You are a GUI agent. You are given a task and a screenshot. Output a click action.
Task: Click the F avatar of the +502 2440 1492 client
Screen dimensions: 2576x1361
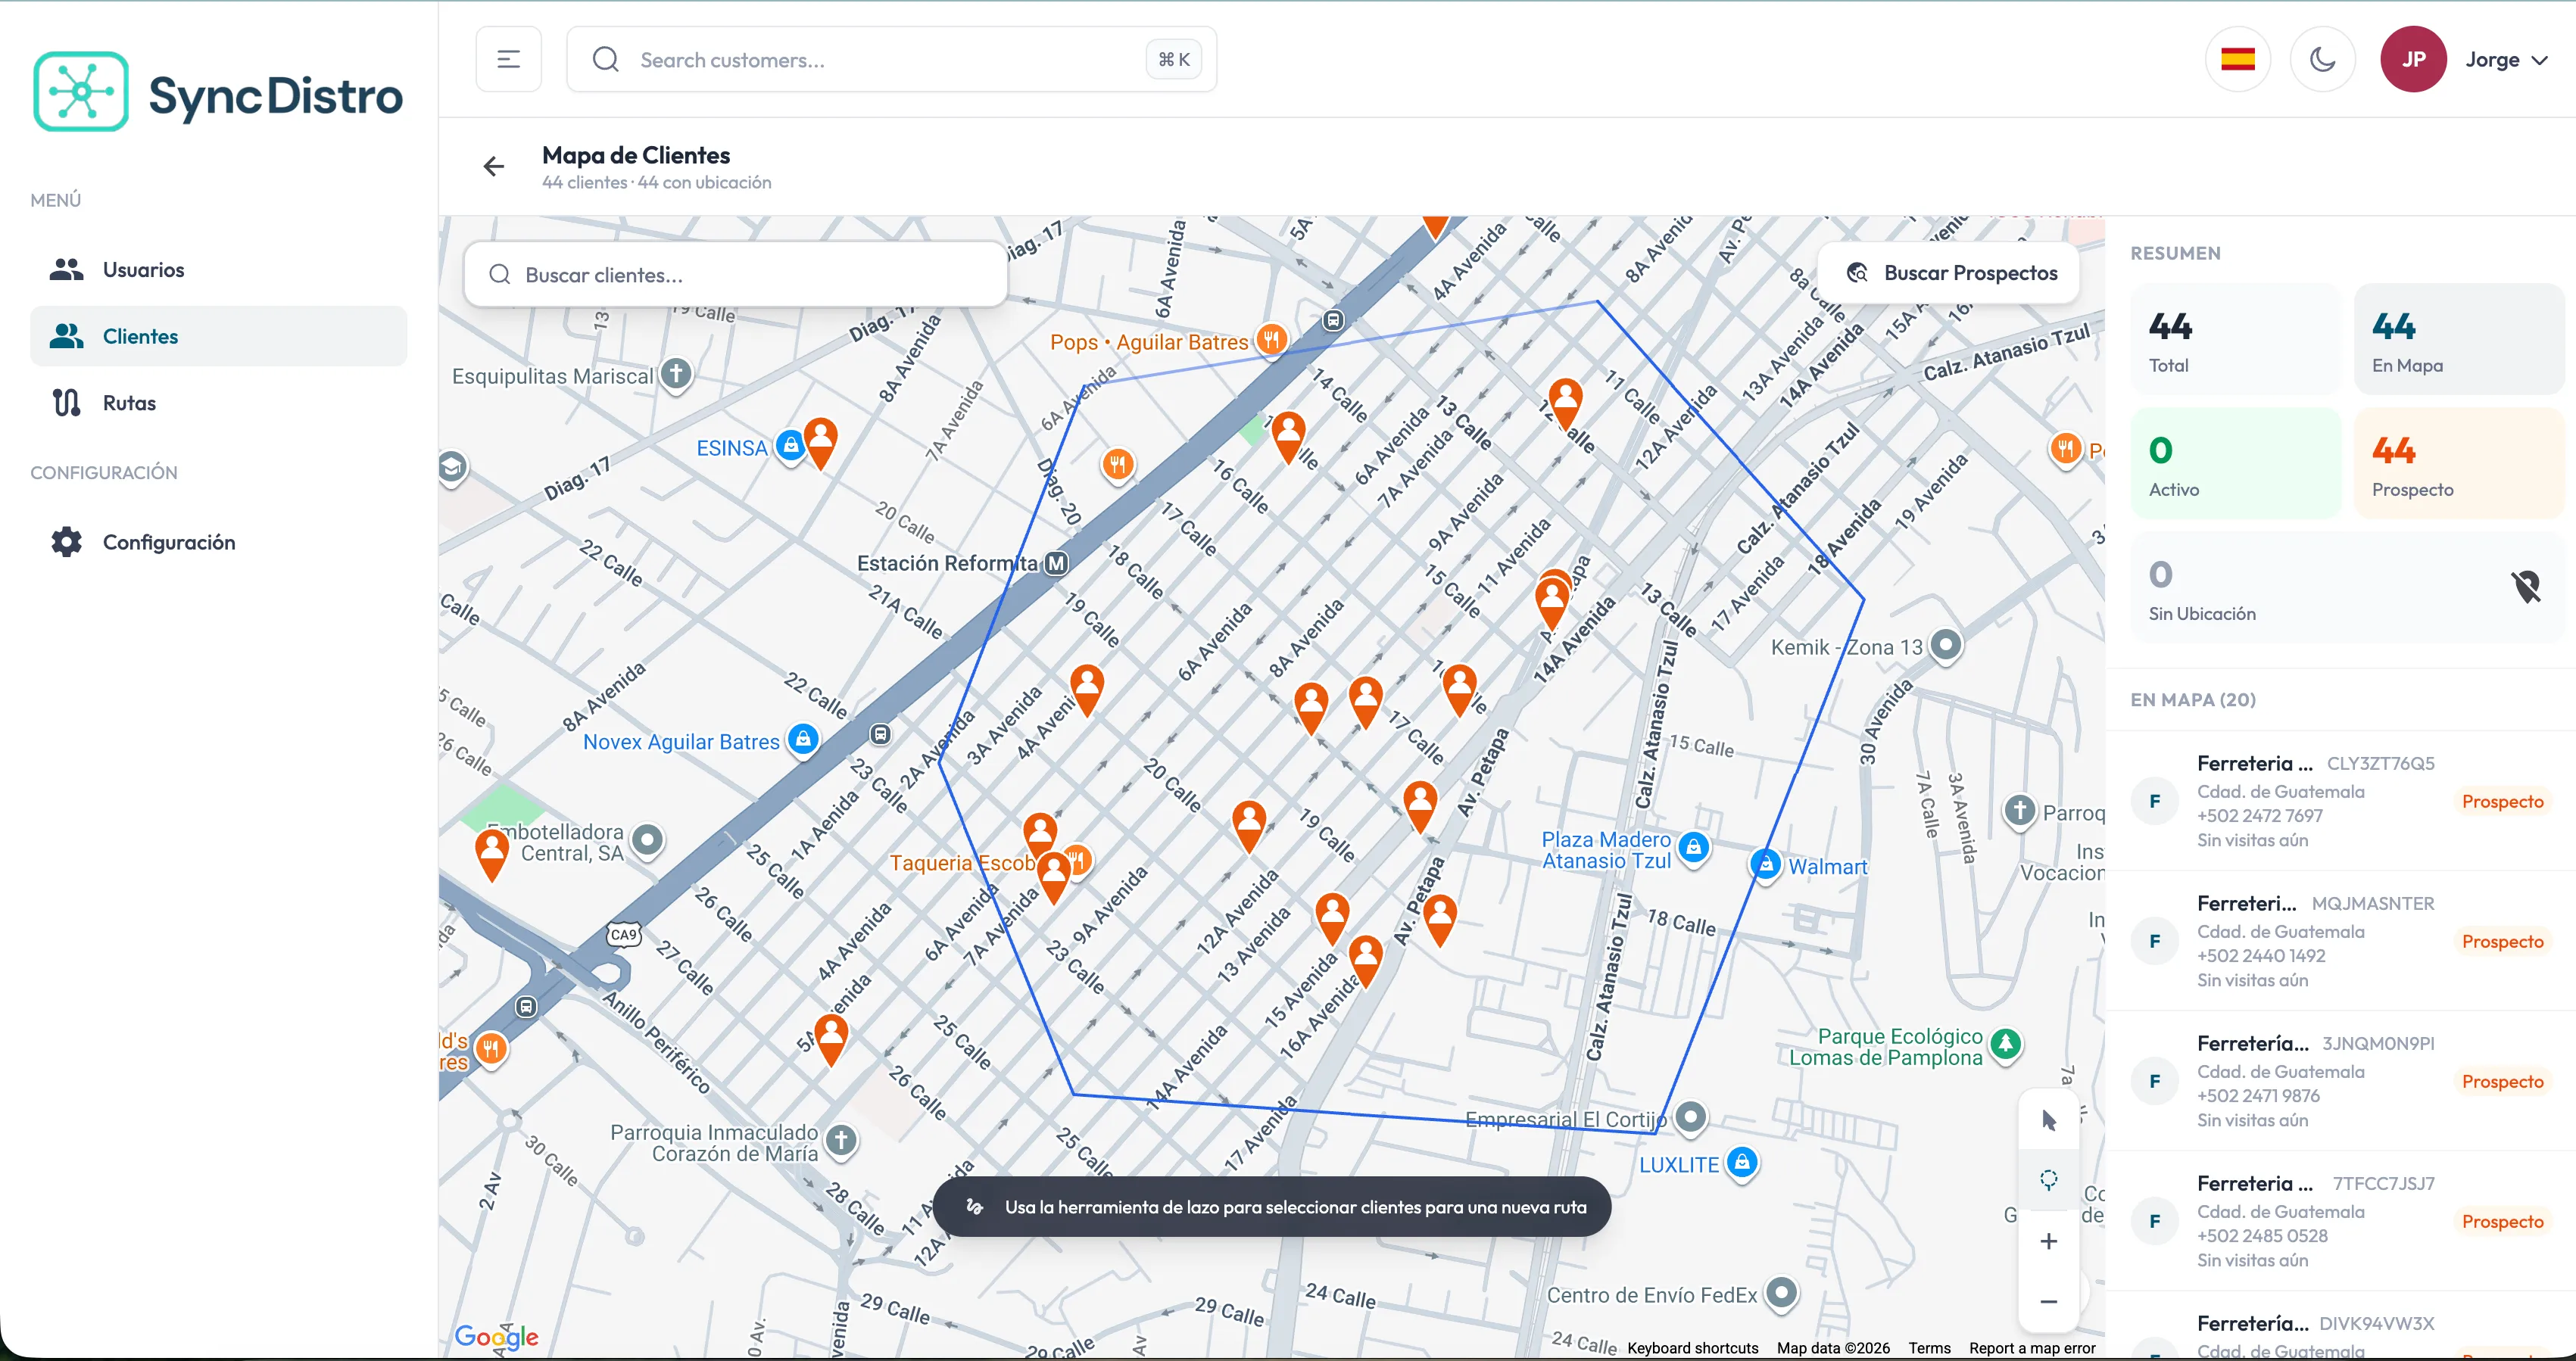pyautogui.click(x=2155, y=941)
